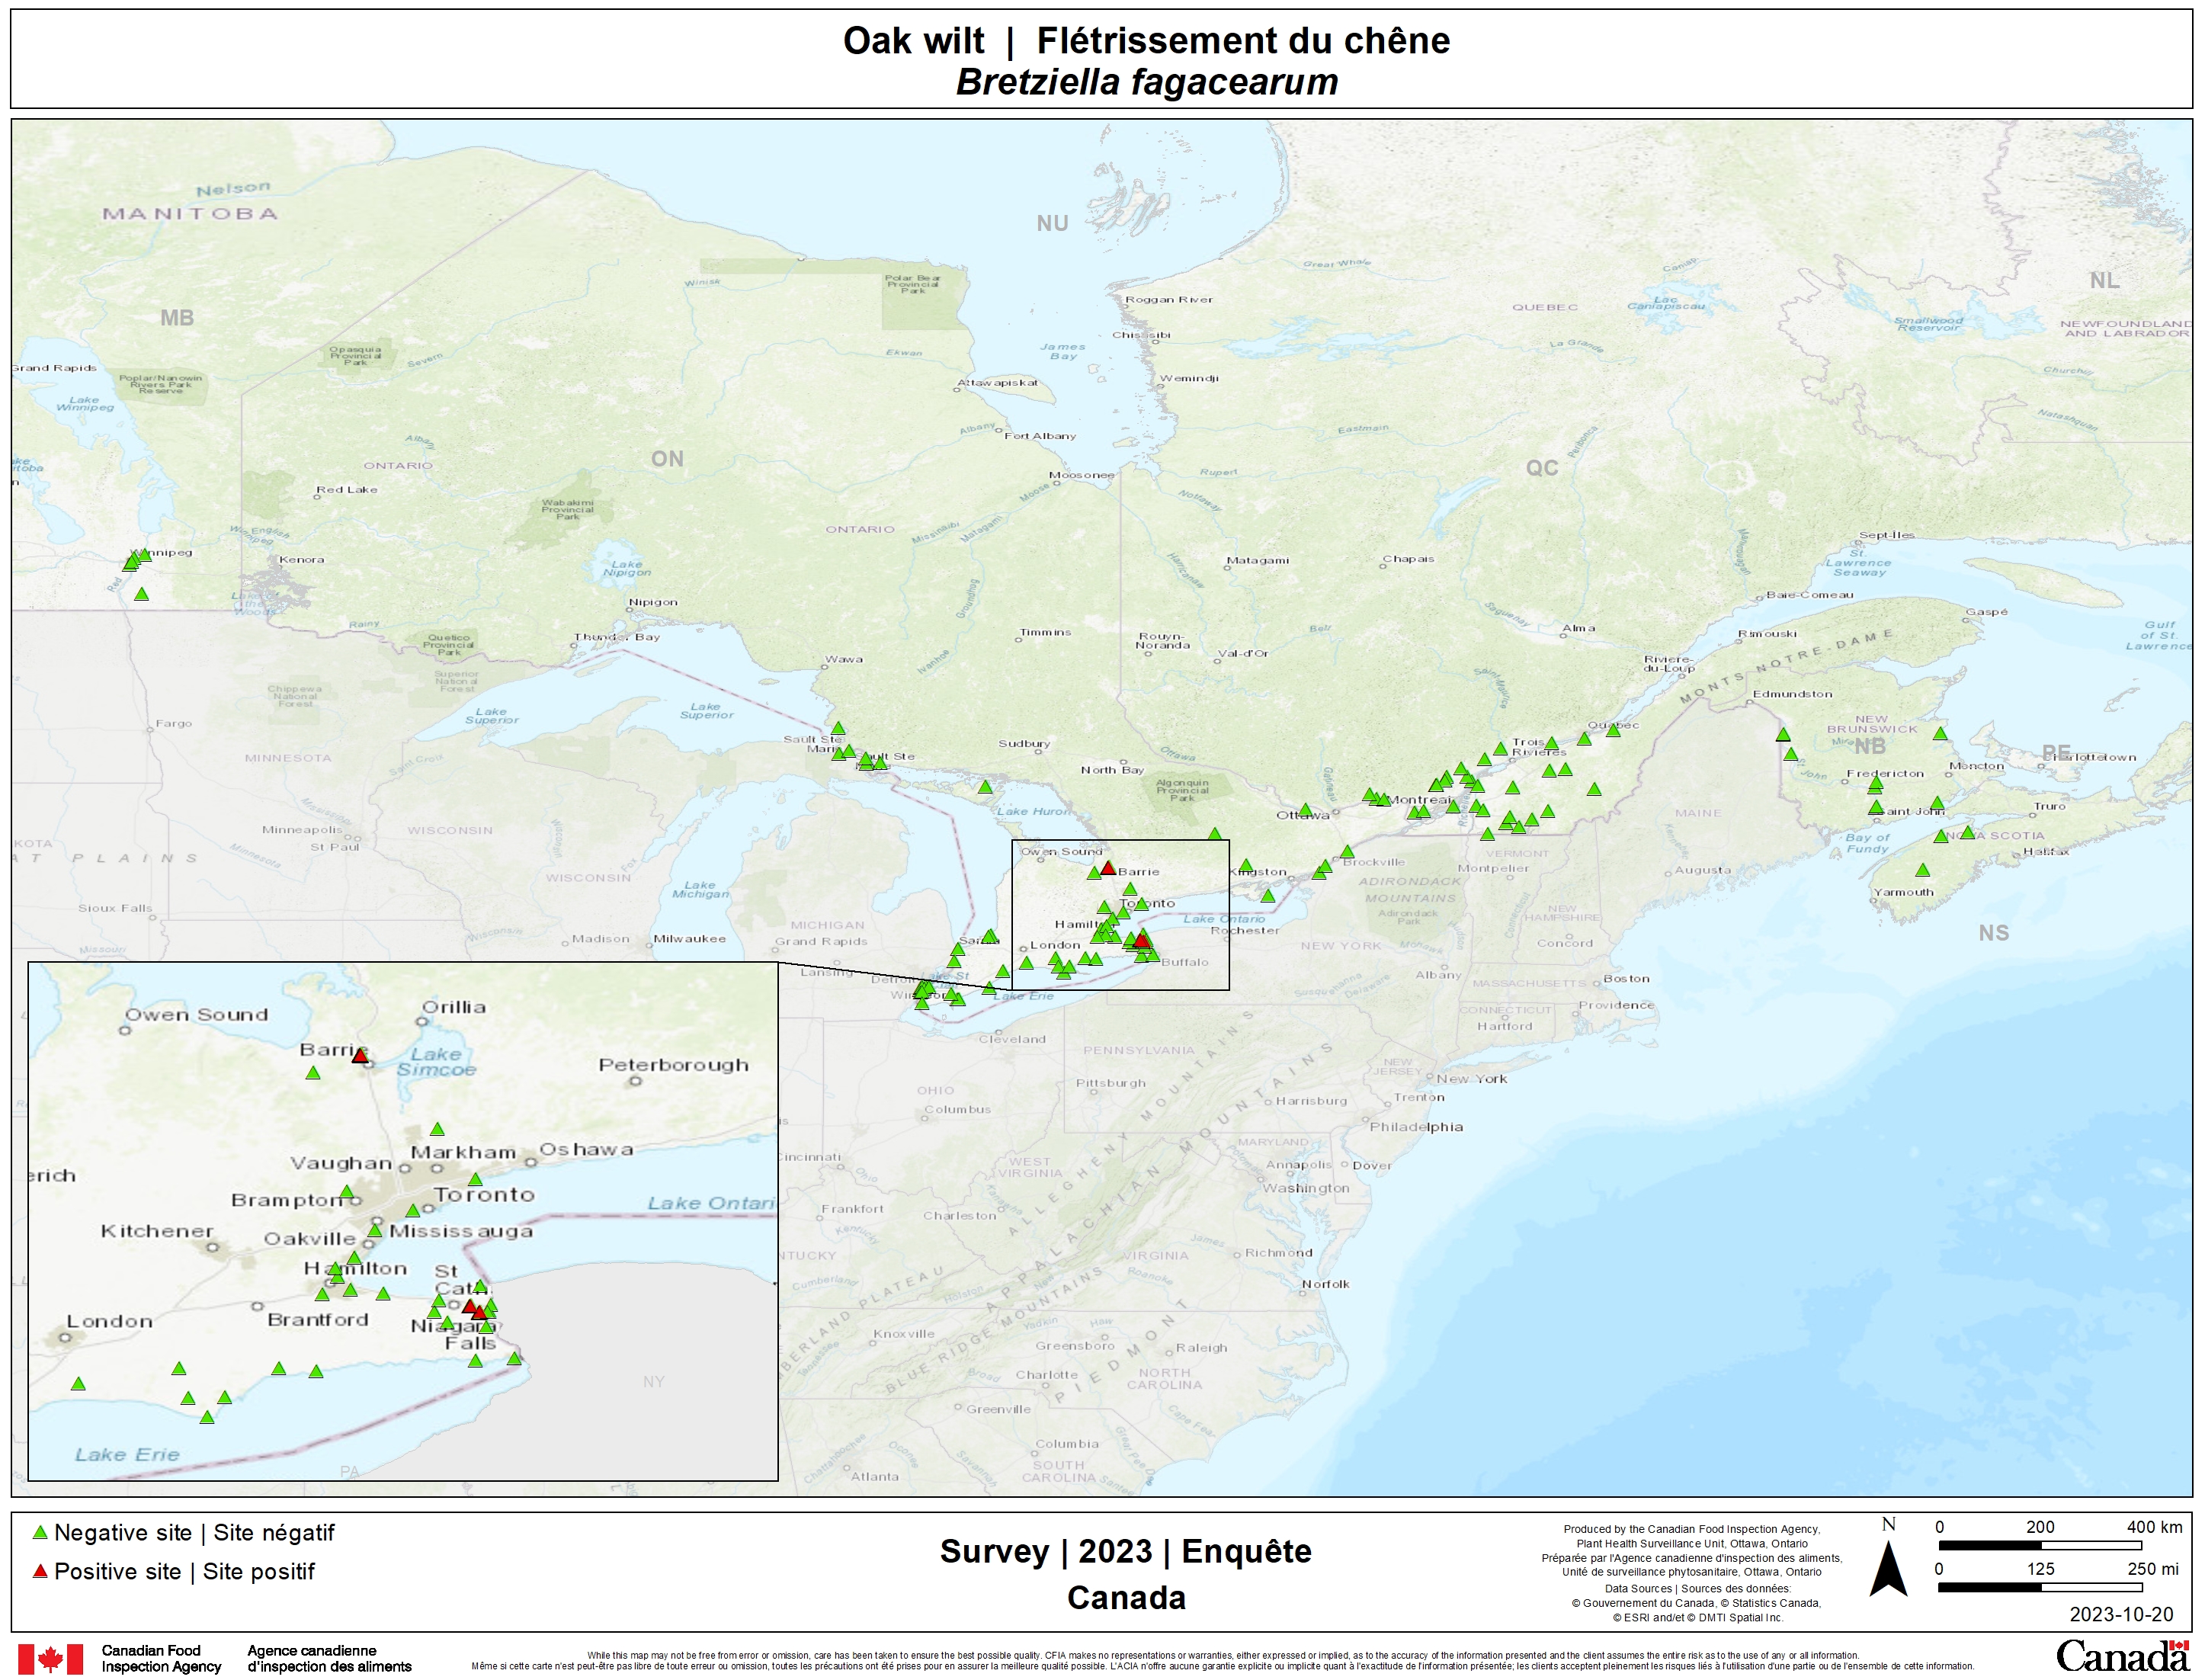Click the Lake Simcoe label in the inset
This screenshot has width=2205, height=1680.
click(x=437, y=1062)
